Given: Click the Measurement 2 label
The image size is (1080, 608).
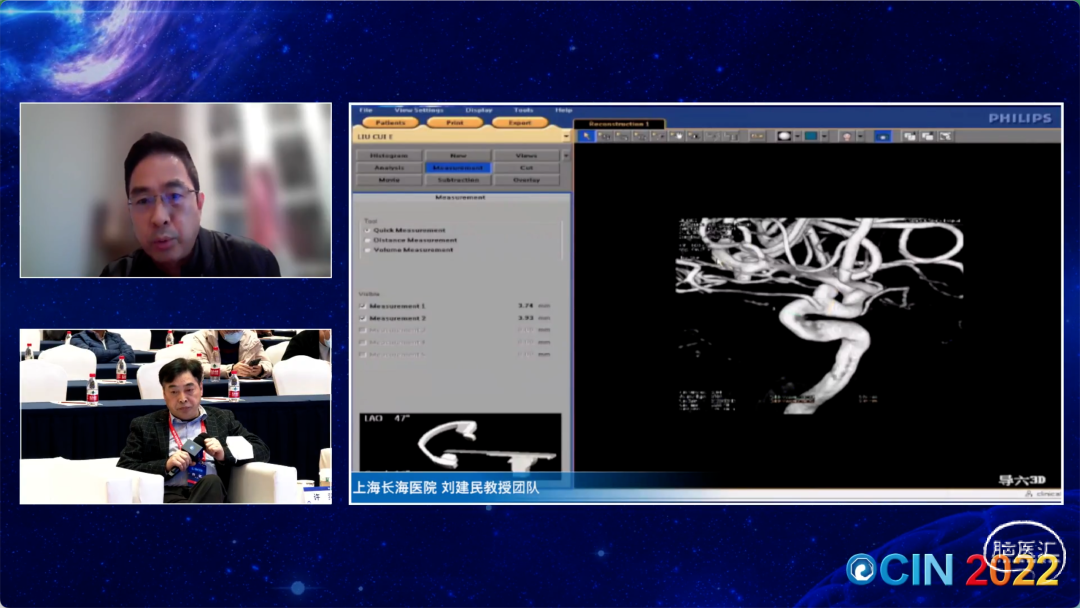Looking at the screenshot, I should click(397, 318).
